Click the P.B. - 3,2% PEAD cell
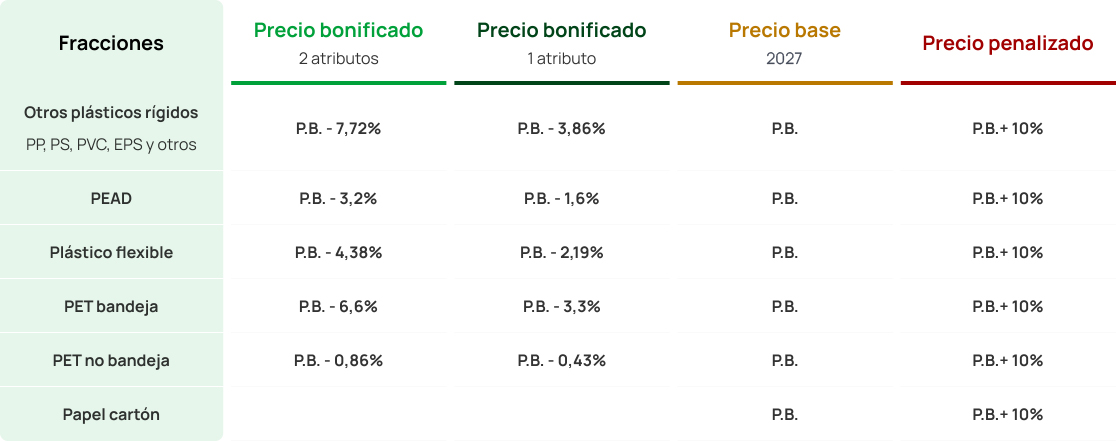The height and width of the screenshot is (441, 1116). (x=338, y=198)
